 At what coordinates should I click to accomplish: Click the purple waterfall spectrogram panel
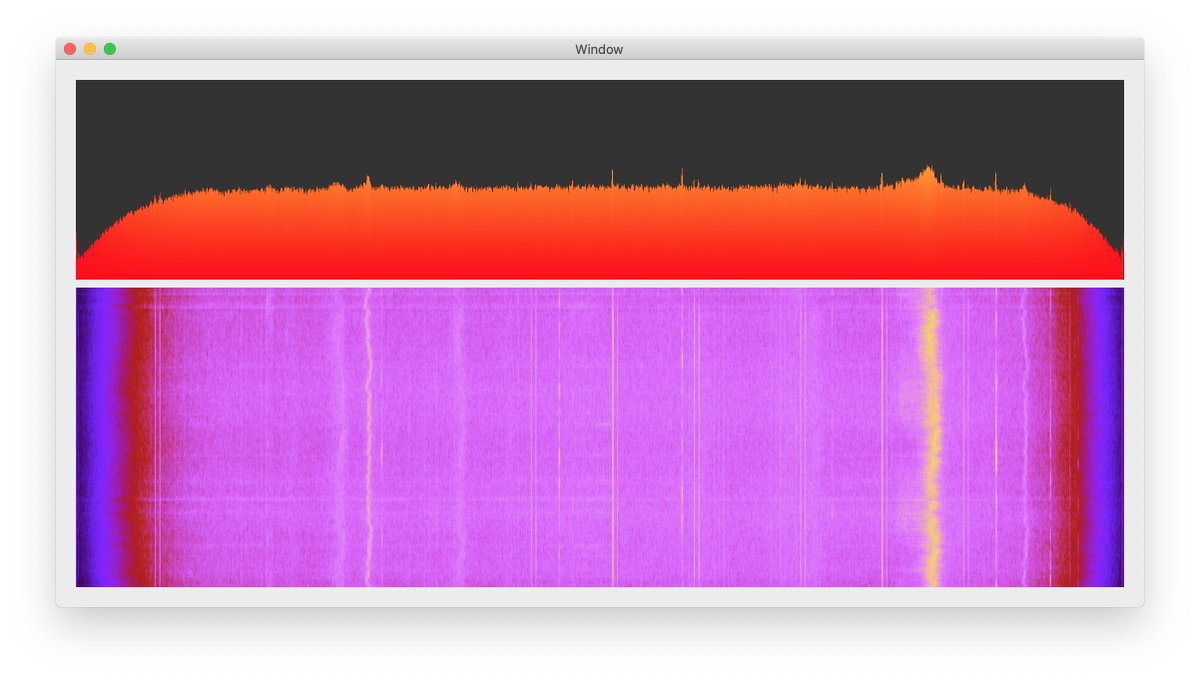click(600, 437)
